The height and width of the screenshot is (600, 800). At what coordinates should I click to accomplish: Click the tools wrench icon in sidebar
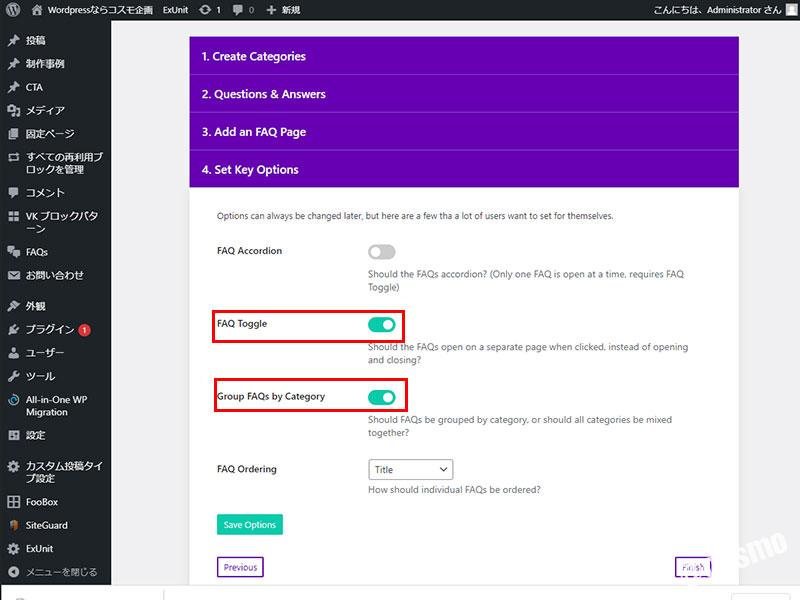(13, 376)
